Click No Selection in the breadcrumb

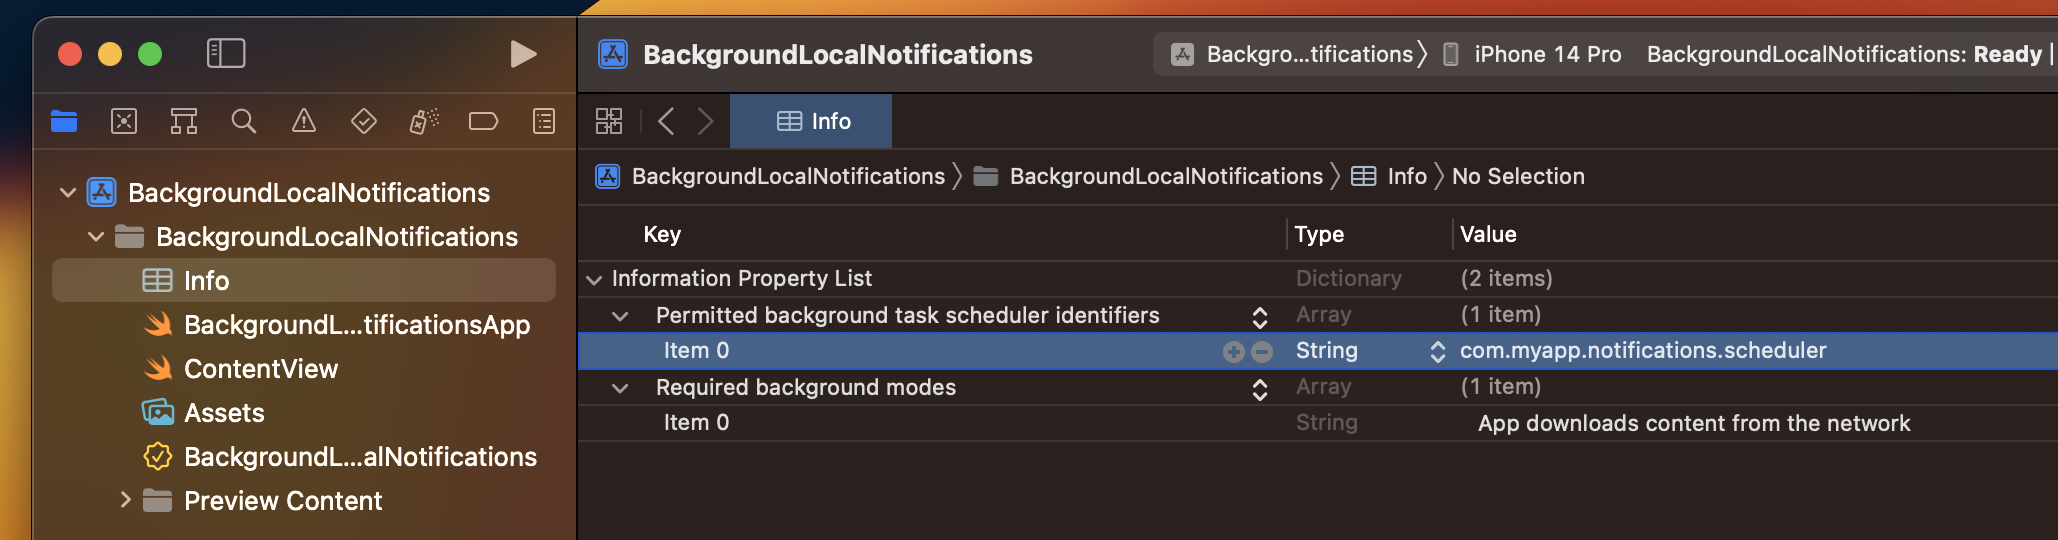pyautogui.click(x=1518, y=176)
